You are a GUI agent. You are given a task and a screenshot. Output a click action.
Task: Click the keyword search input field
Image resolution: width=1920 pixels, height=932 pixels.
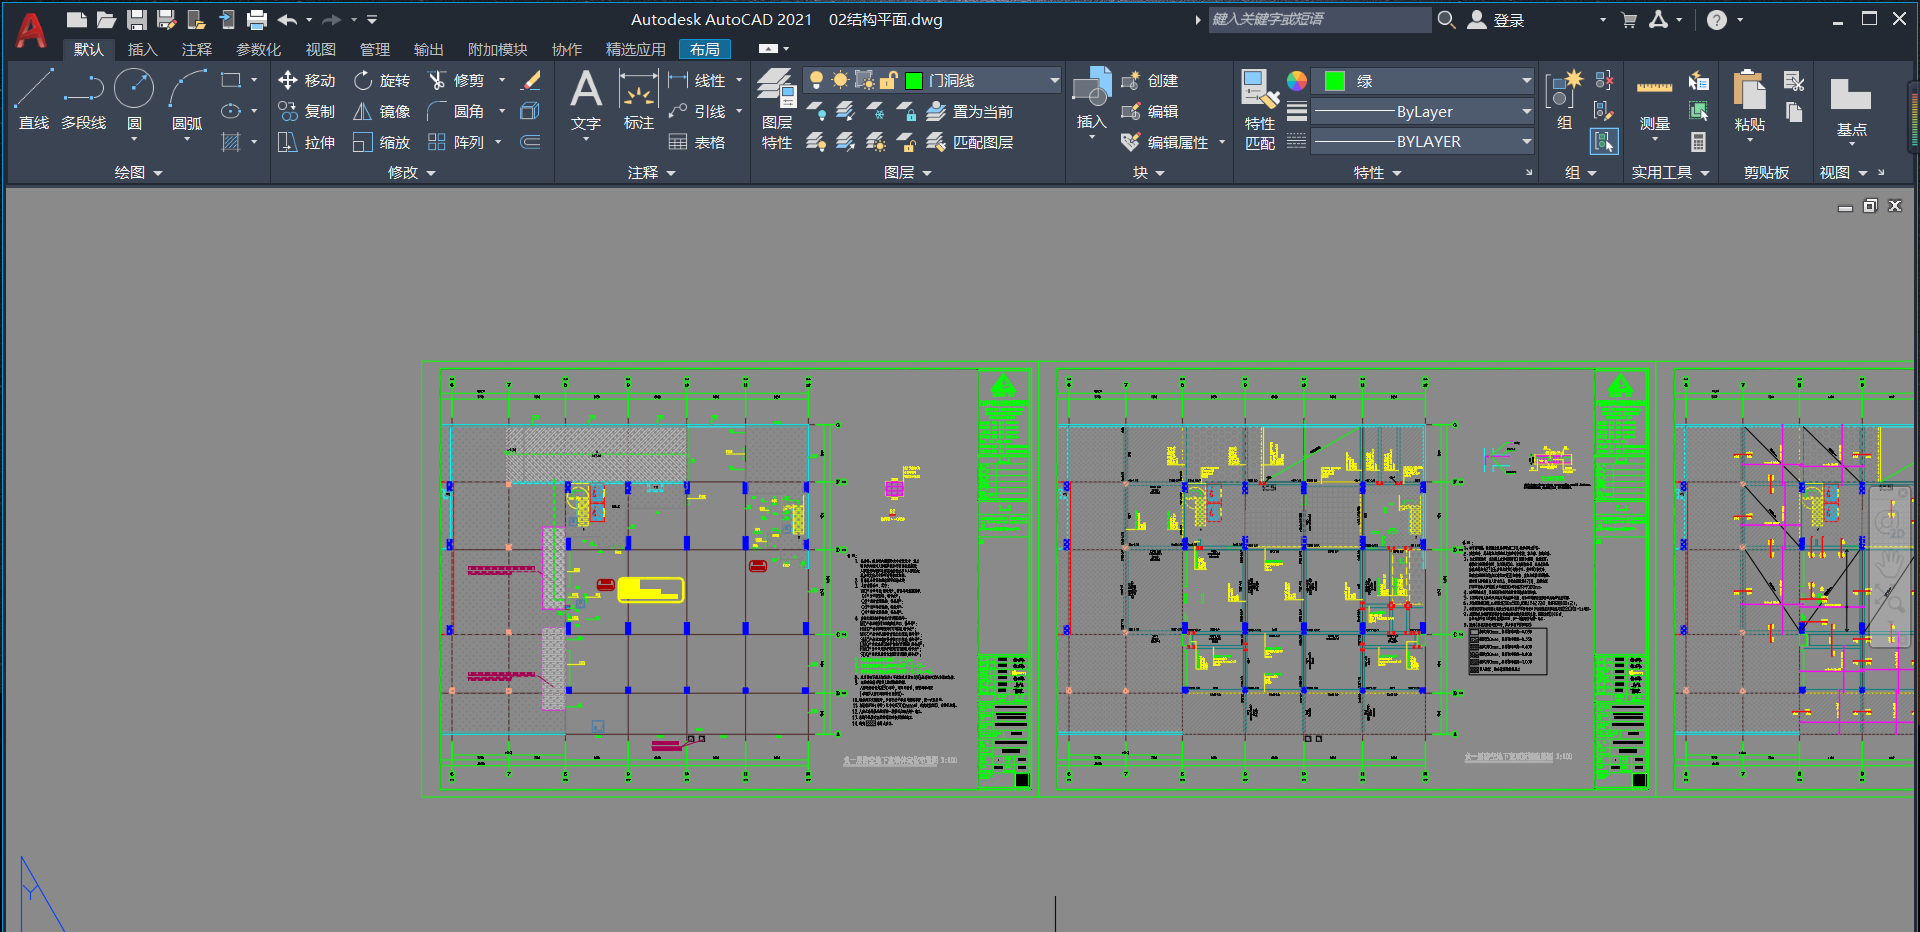[1319, 19]
